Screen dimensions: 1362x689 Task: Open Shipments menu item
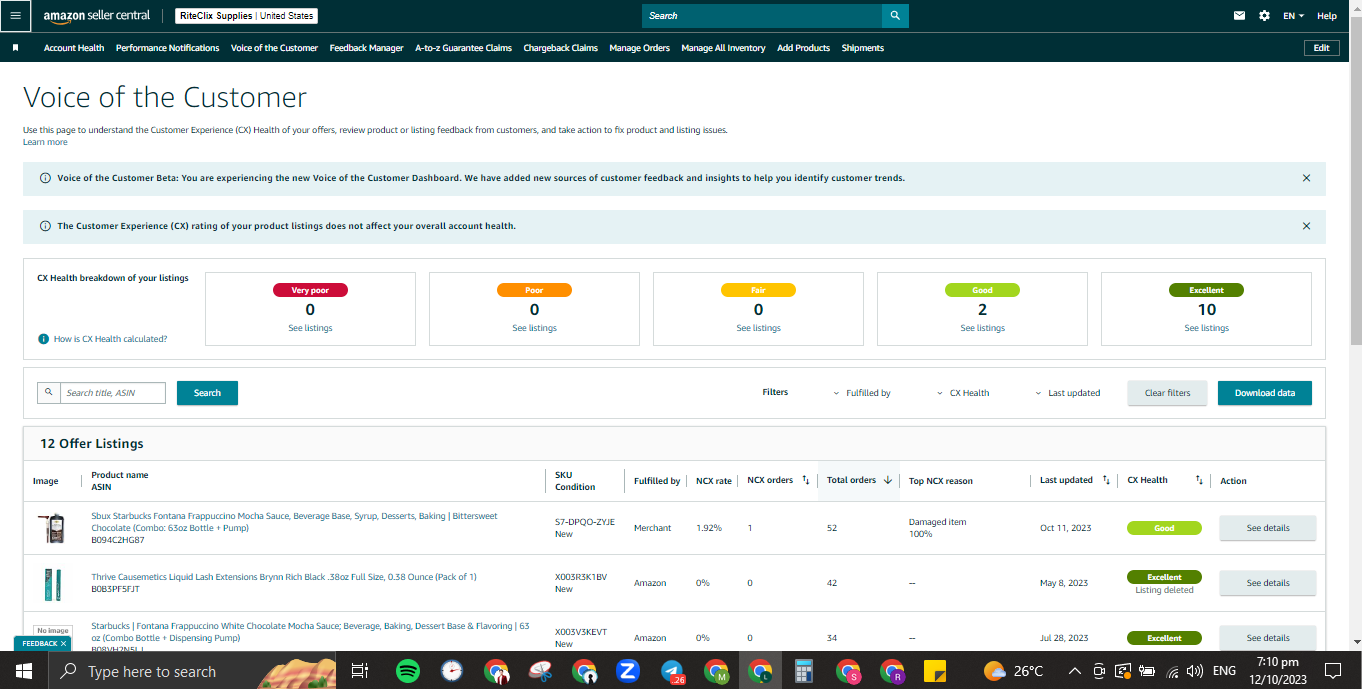863,48
